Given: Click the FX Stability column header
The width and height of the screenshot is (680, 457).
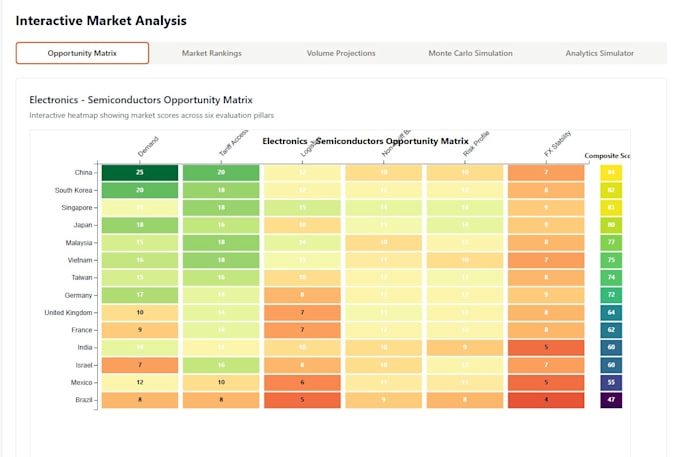Looking at the screenshot, I should 558,144.
